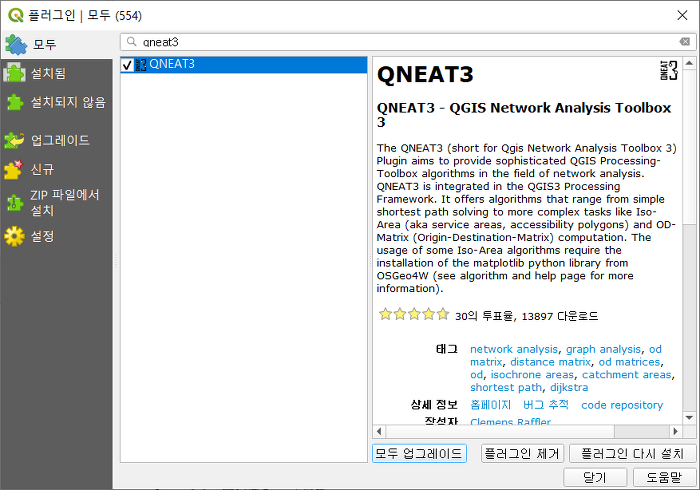
Task: Click the 도움말 (Help) button
Action: tap(664, 477)
